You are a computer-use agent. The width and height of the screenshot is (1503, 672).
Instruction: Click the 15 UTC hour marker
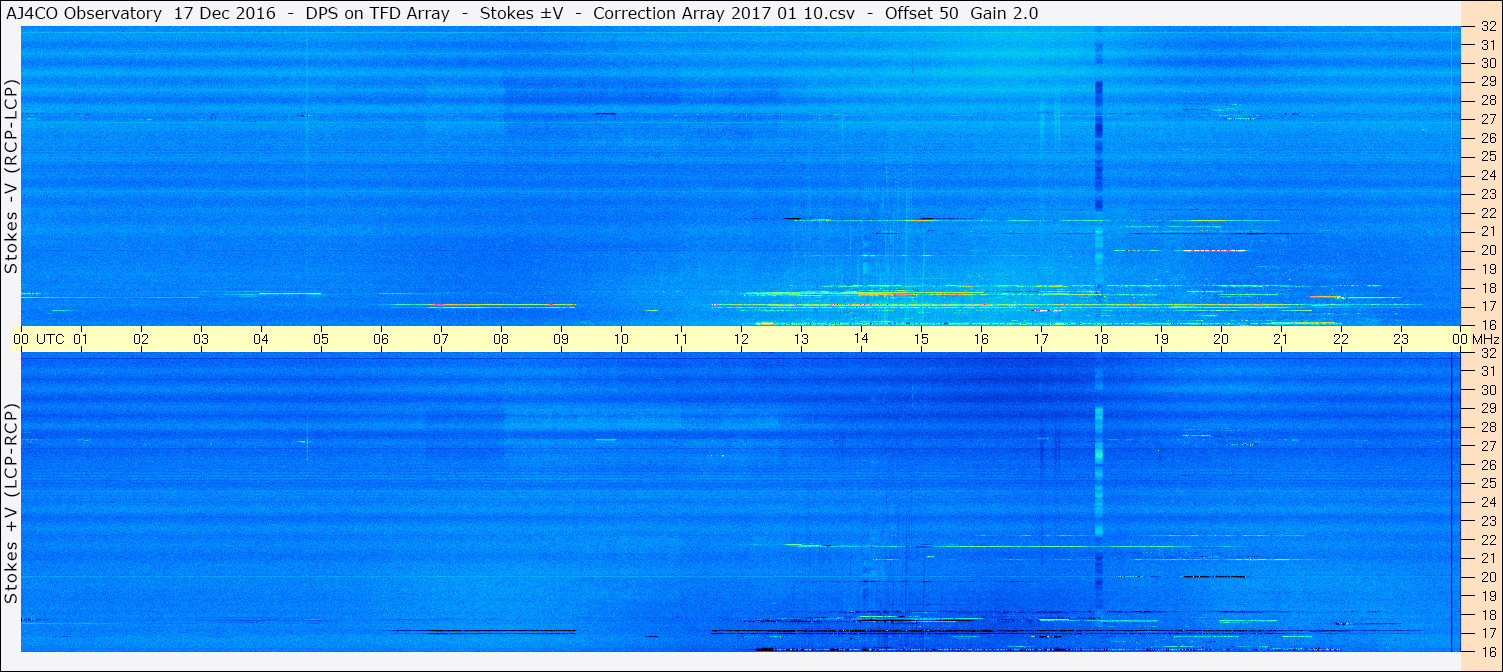921,339
